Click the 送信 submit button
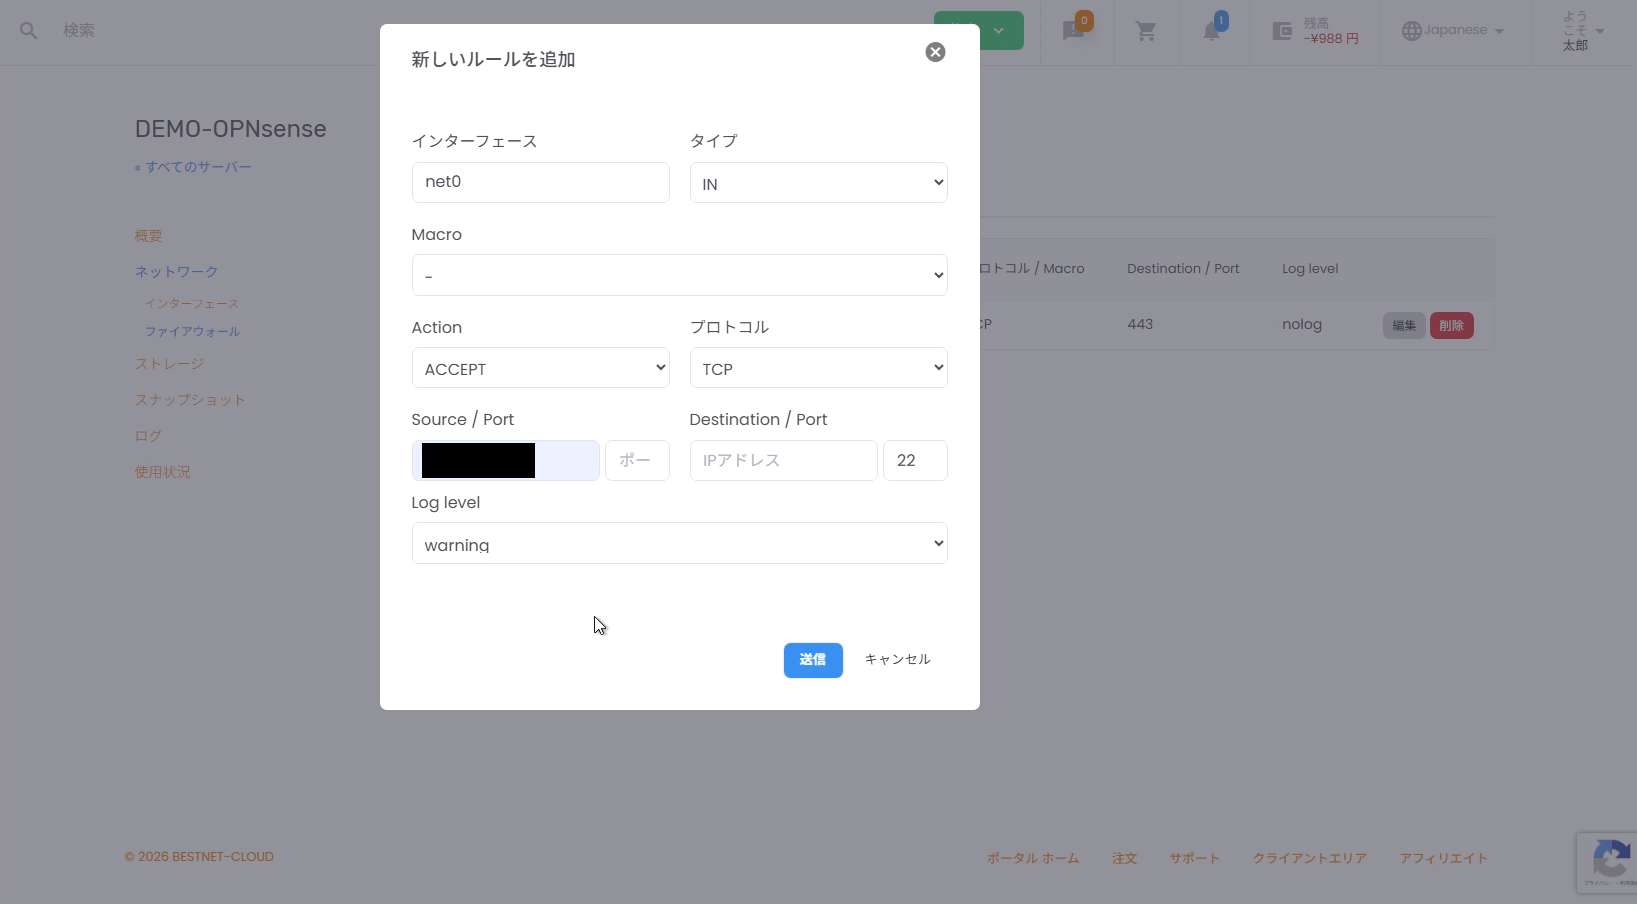The image size is (1637, 904). pos(812,660)
